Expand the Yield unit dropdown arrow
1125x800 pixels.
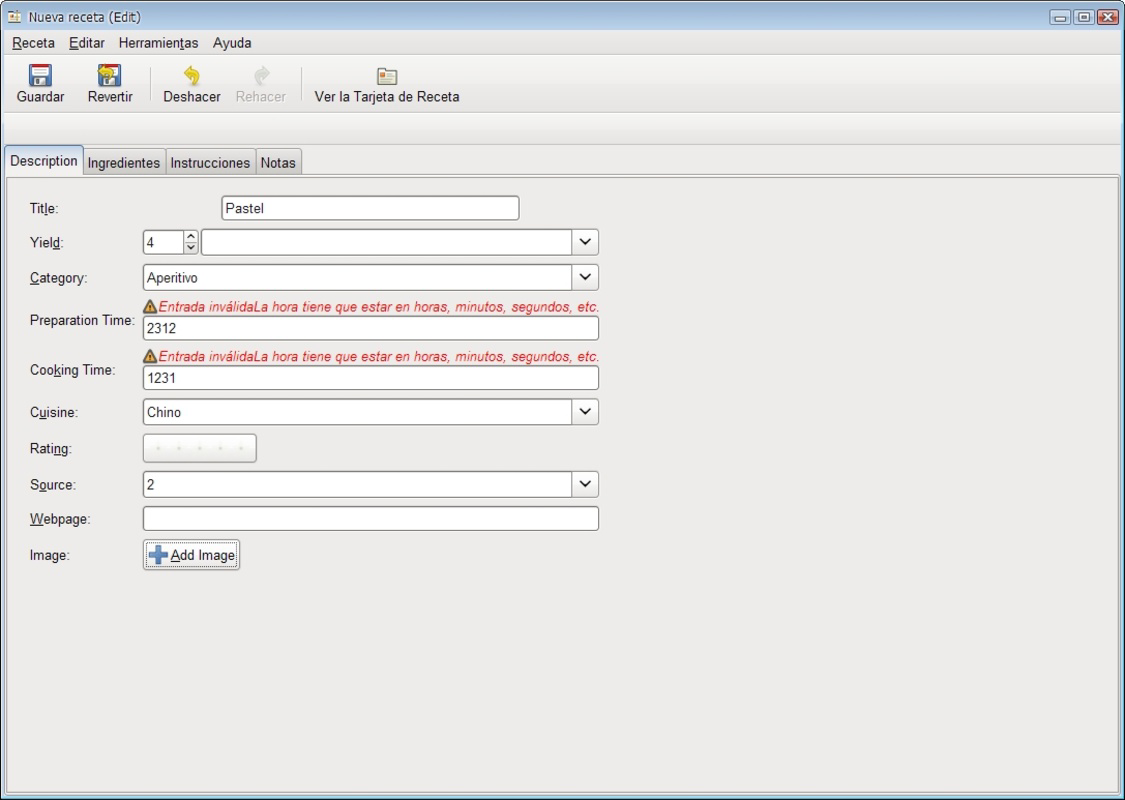pyautogui.click(x=585, y=243)
